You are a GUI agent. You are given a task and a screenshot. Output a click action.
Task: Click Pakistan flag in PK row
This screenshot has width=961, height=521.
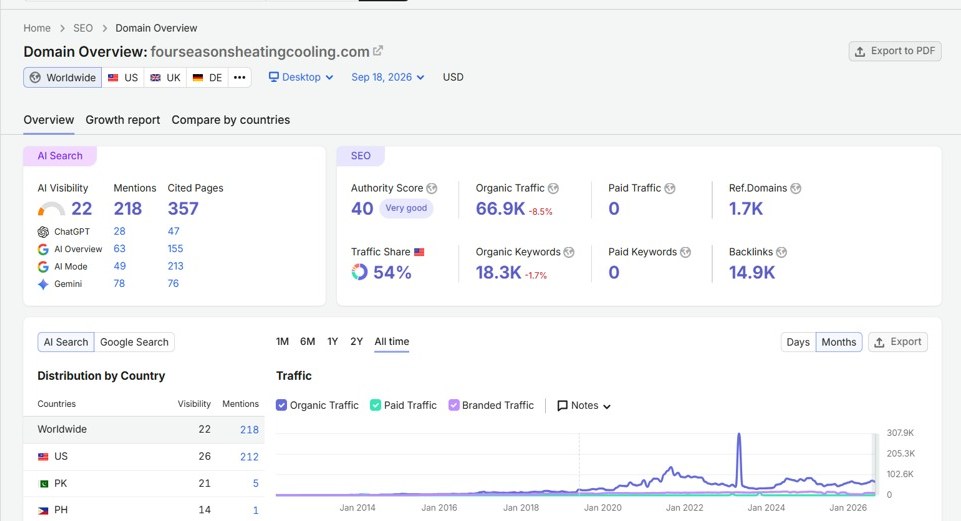[43, 484]
